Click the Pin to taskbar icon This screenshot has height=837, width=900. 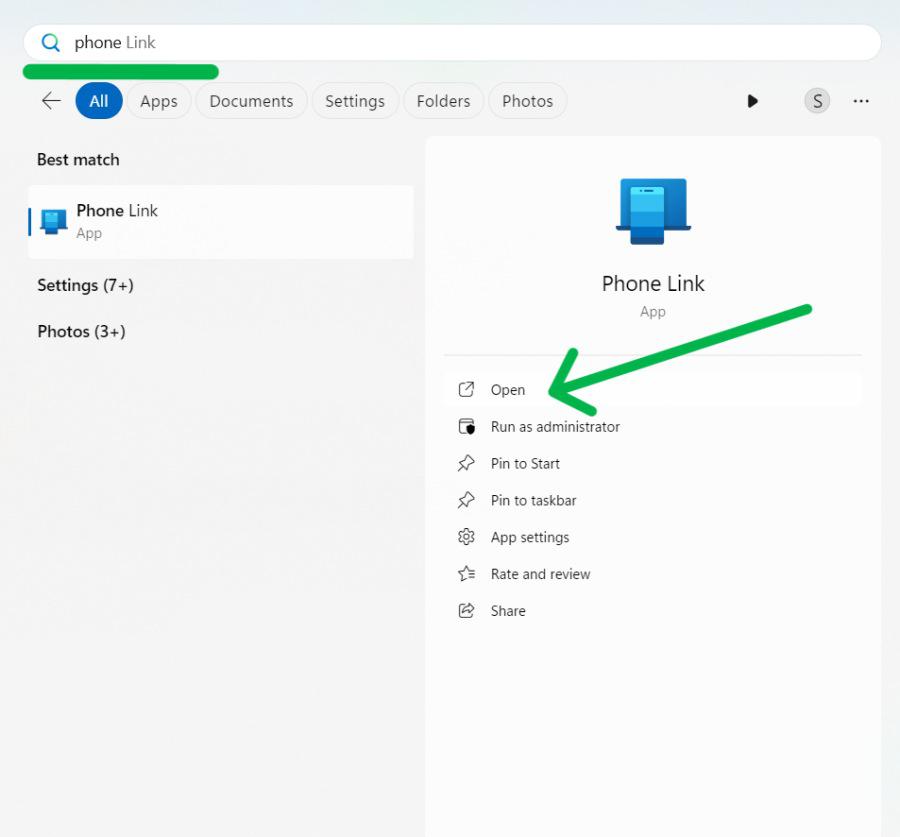tap(466, 500)
